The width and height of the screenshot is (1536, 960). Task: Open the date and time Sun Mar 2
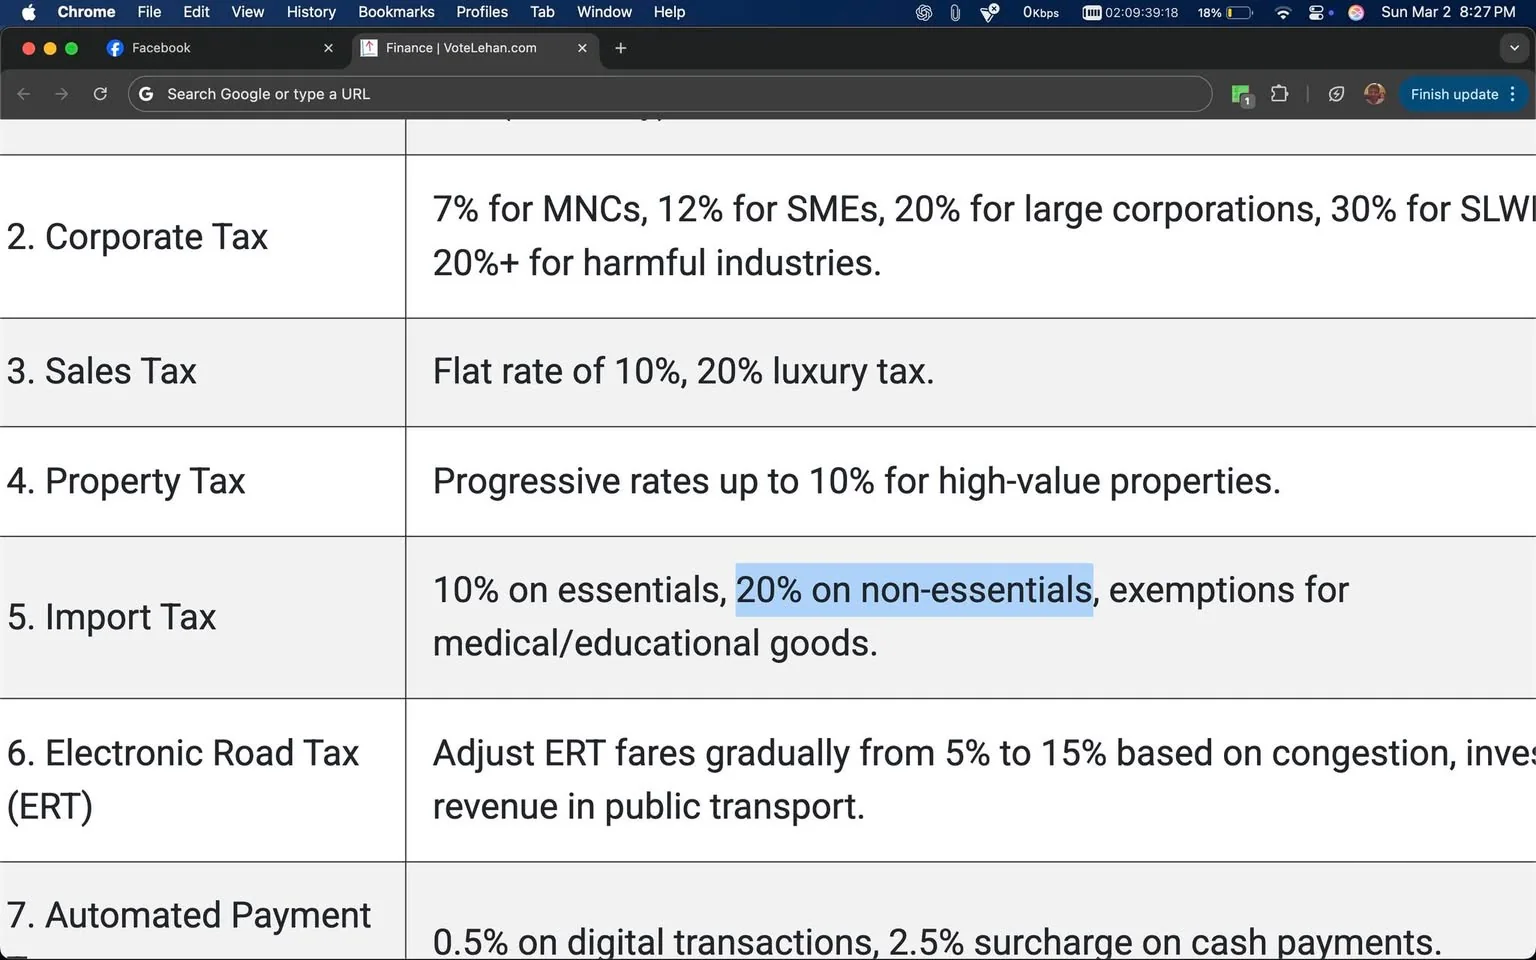(x=1448, y=12)
